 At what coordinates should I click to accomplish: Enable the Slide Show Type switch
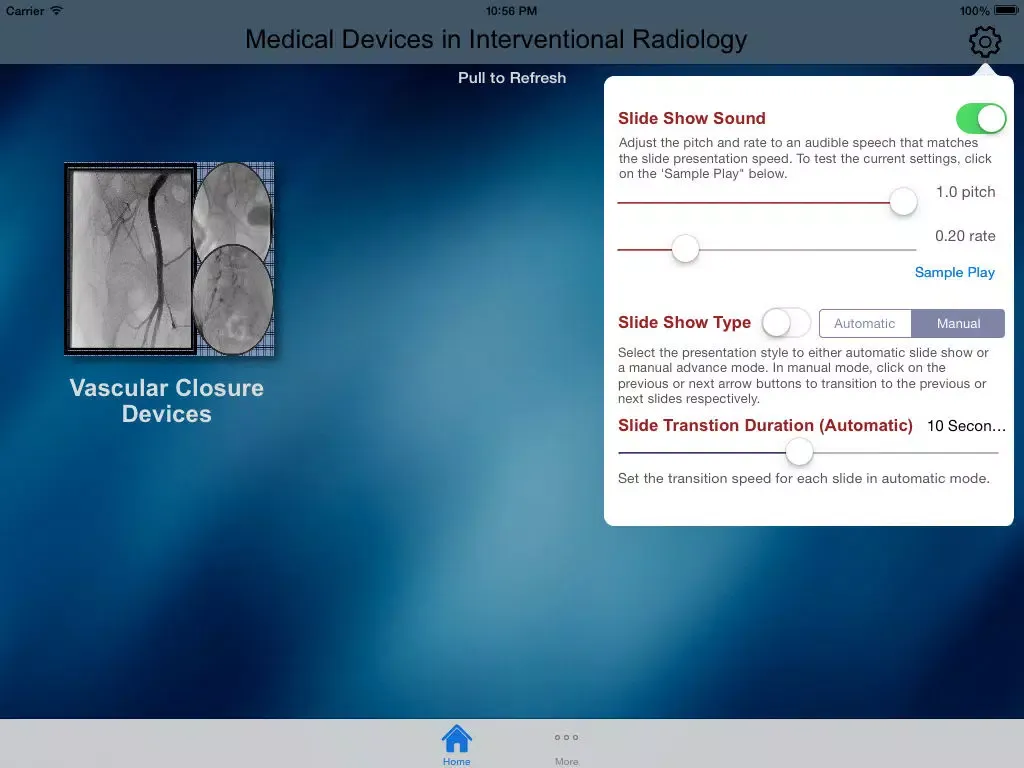pyautogui.click(x=786, y=323)
